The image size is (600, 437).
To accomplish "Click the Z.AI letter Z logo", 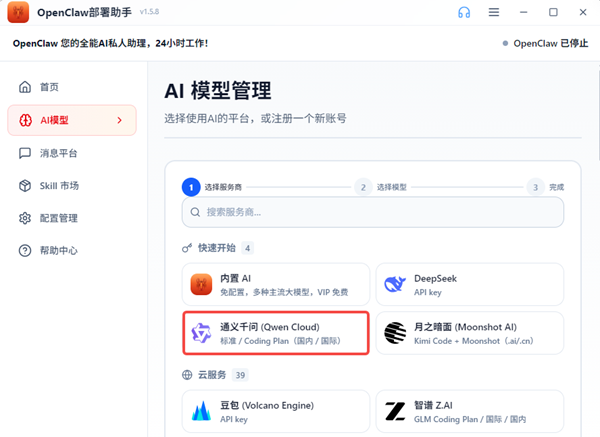I will [395, 411].
